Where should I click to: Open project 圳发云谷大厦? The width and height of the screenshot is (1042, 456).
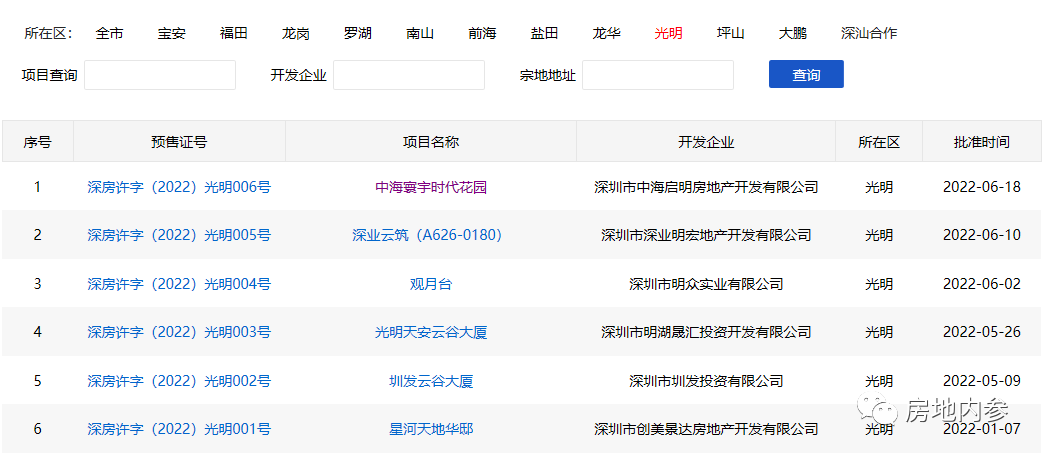coord(431,381)
